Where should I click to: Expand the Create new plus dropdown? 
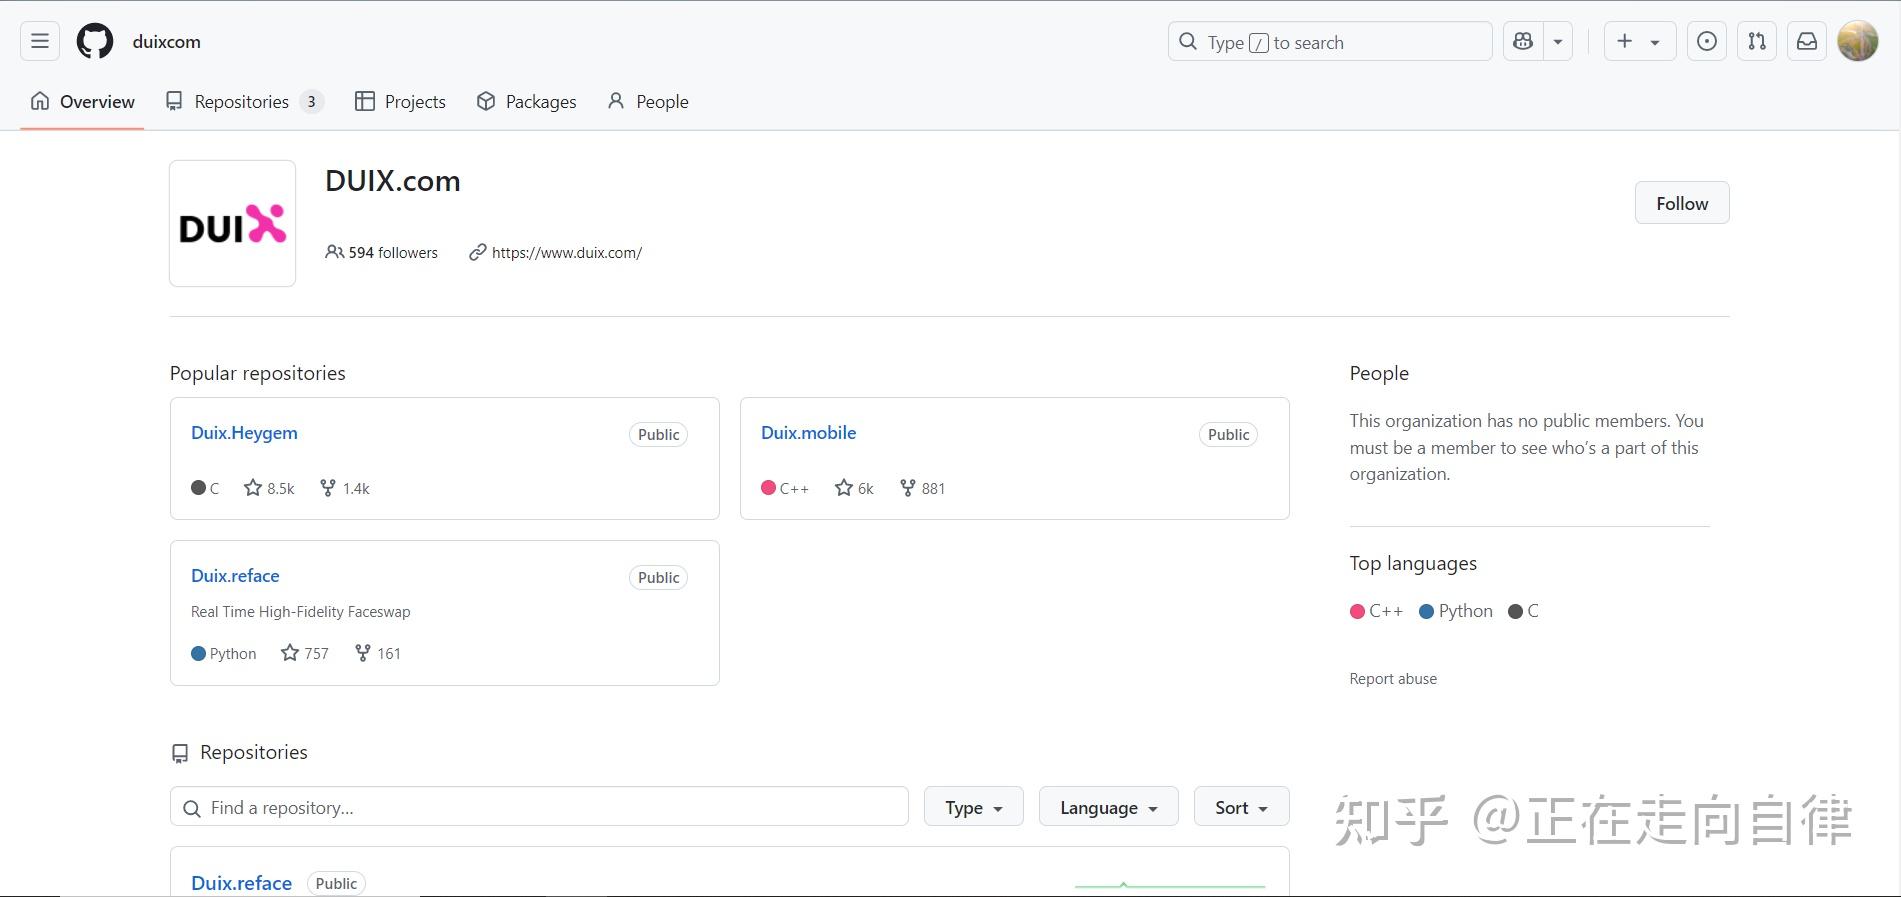click(x=1639, y=42)
